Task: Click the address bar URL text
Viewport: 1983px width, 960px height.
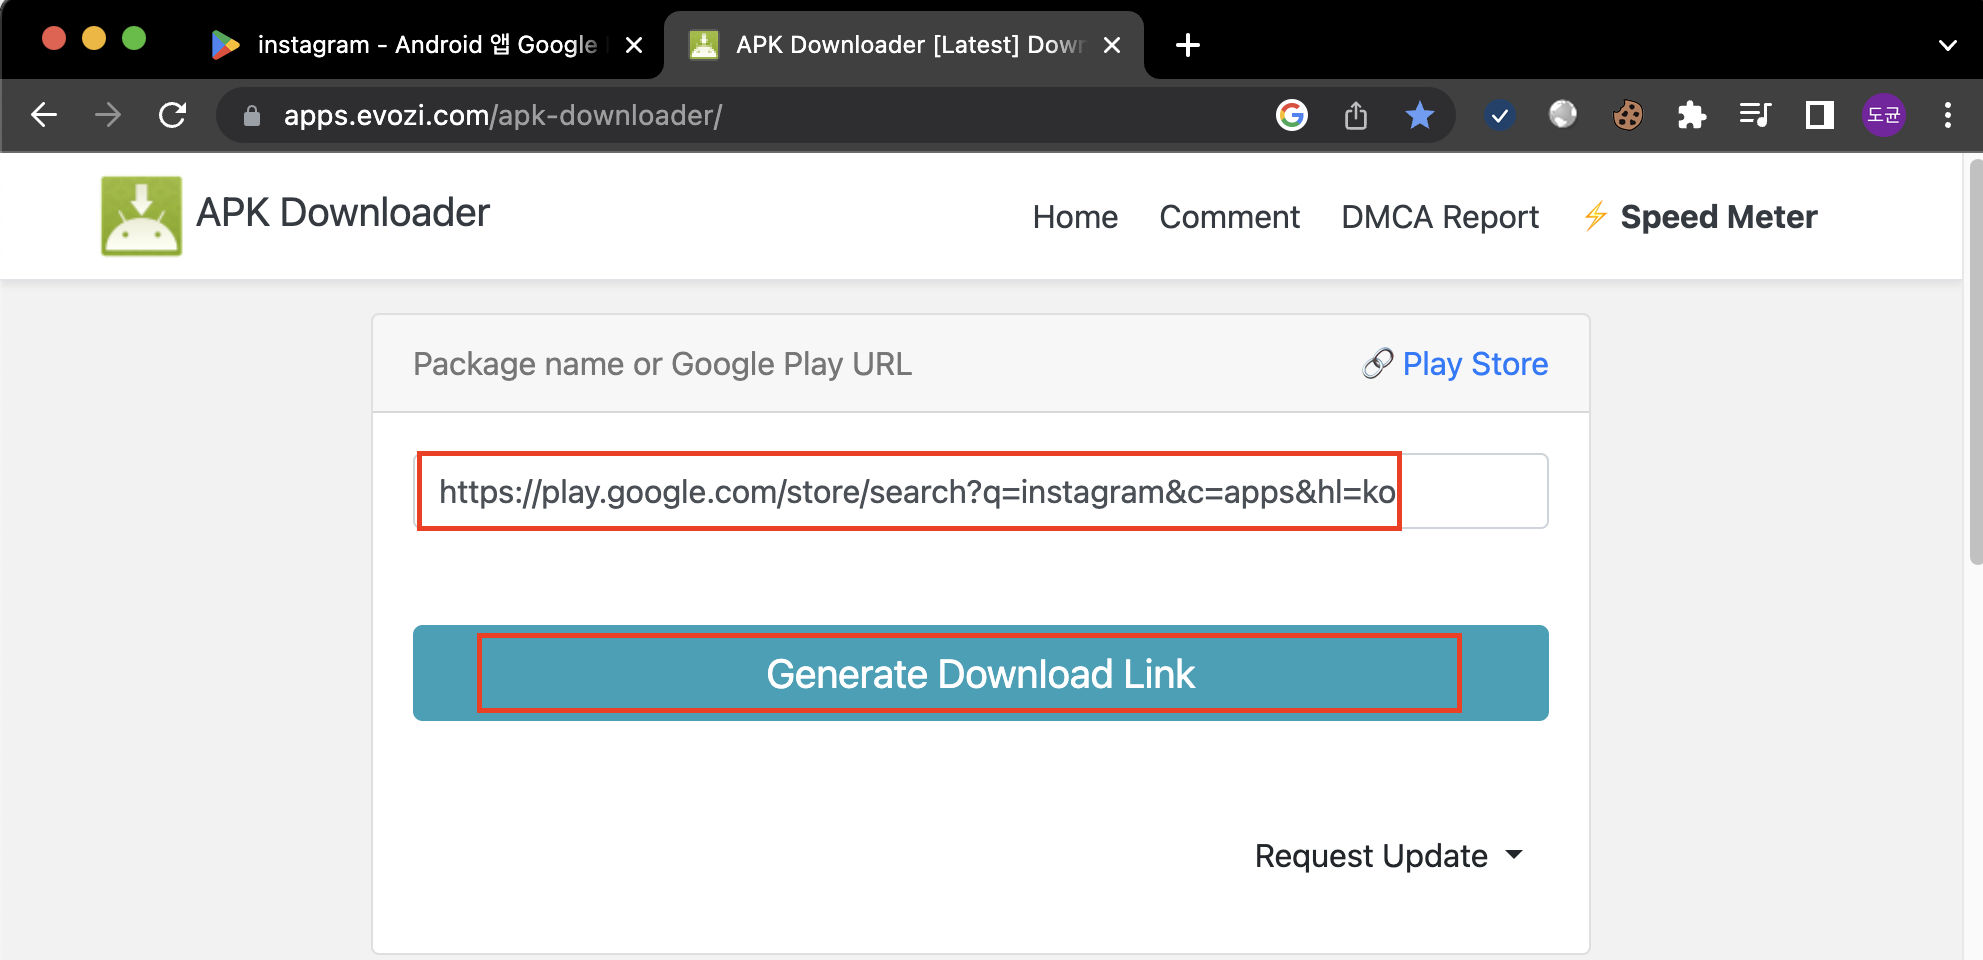Action: 502,116
